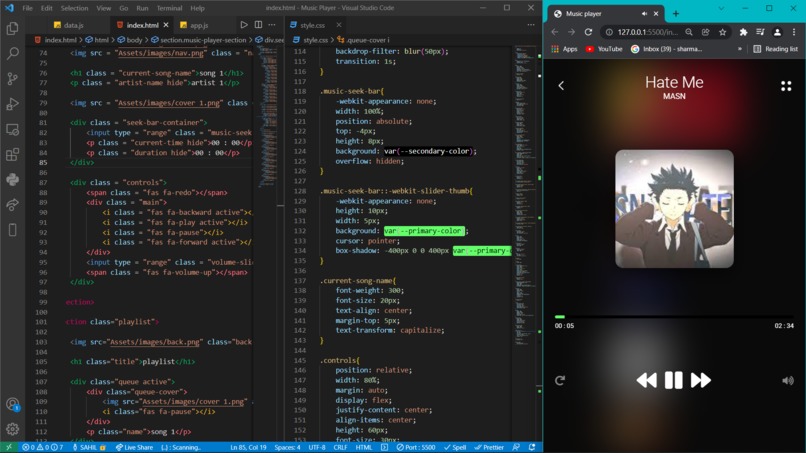Screen dimensions: 806x453
Task: Change language mode via HTML status item
Action: tap(364, 447)
